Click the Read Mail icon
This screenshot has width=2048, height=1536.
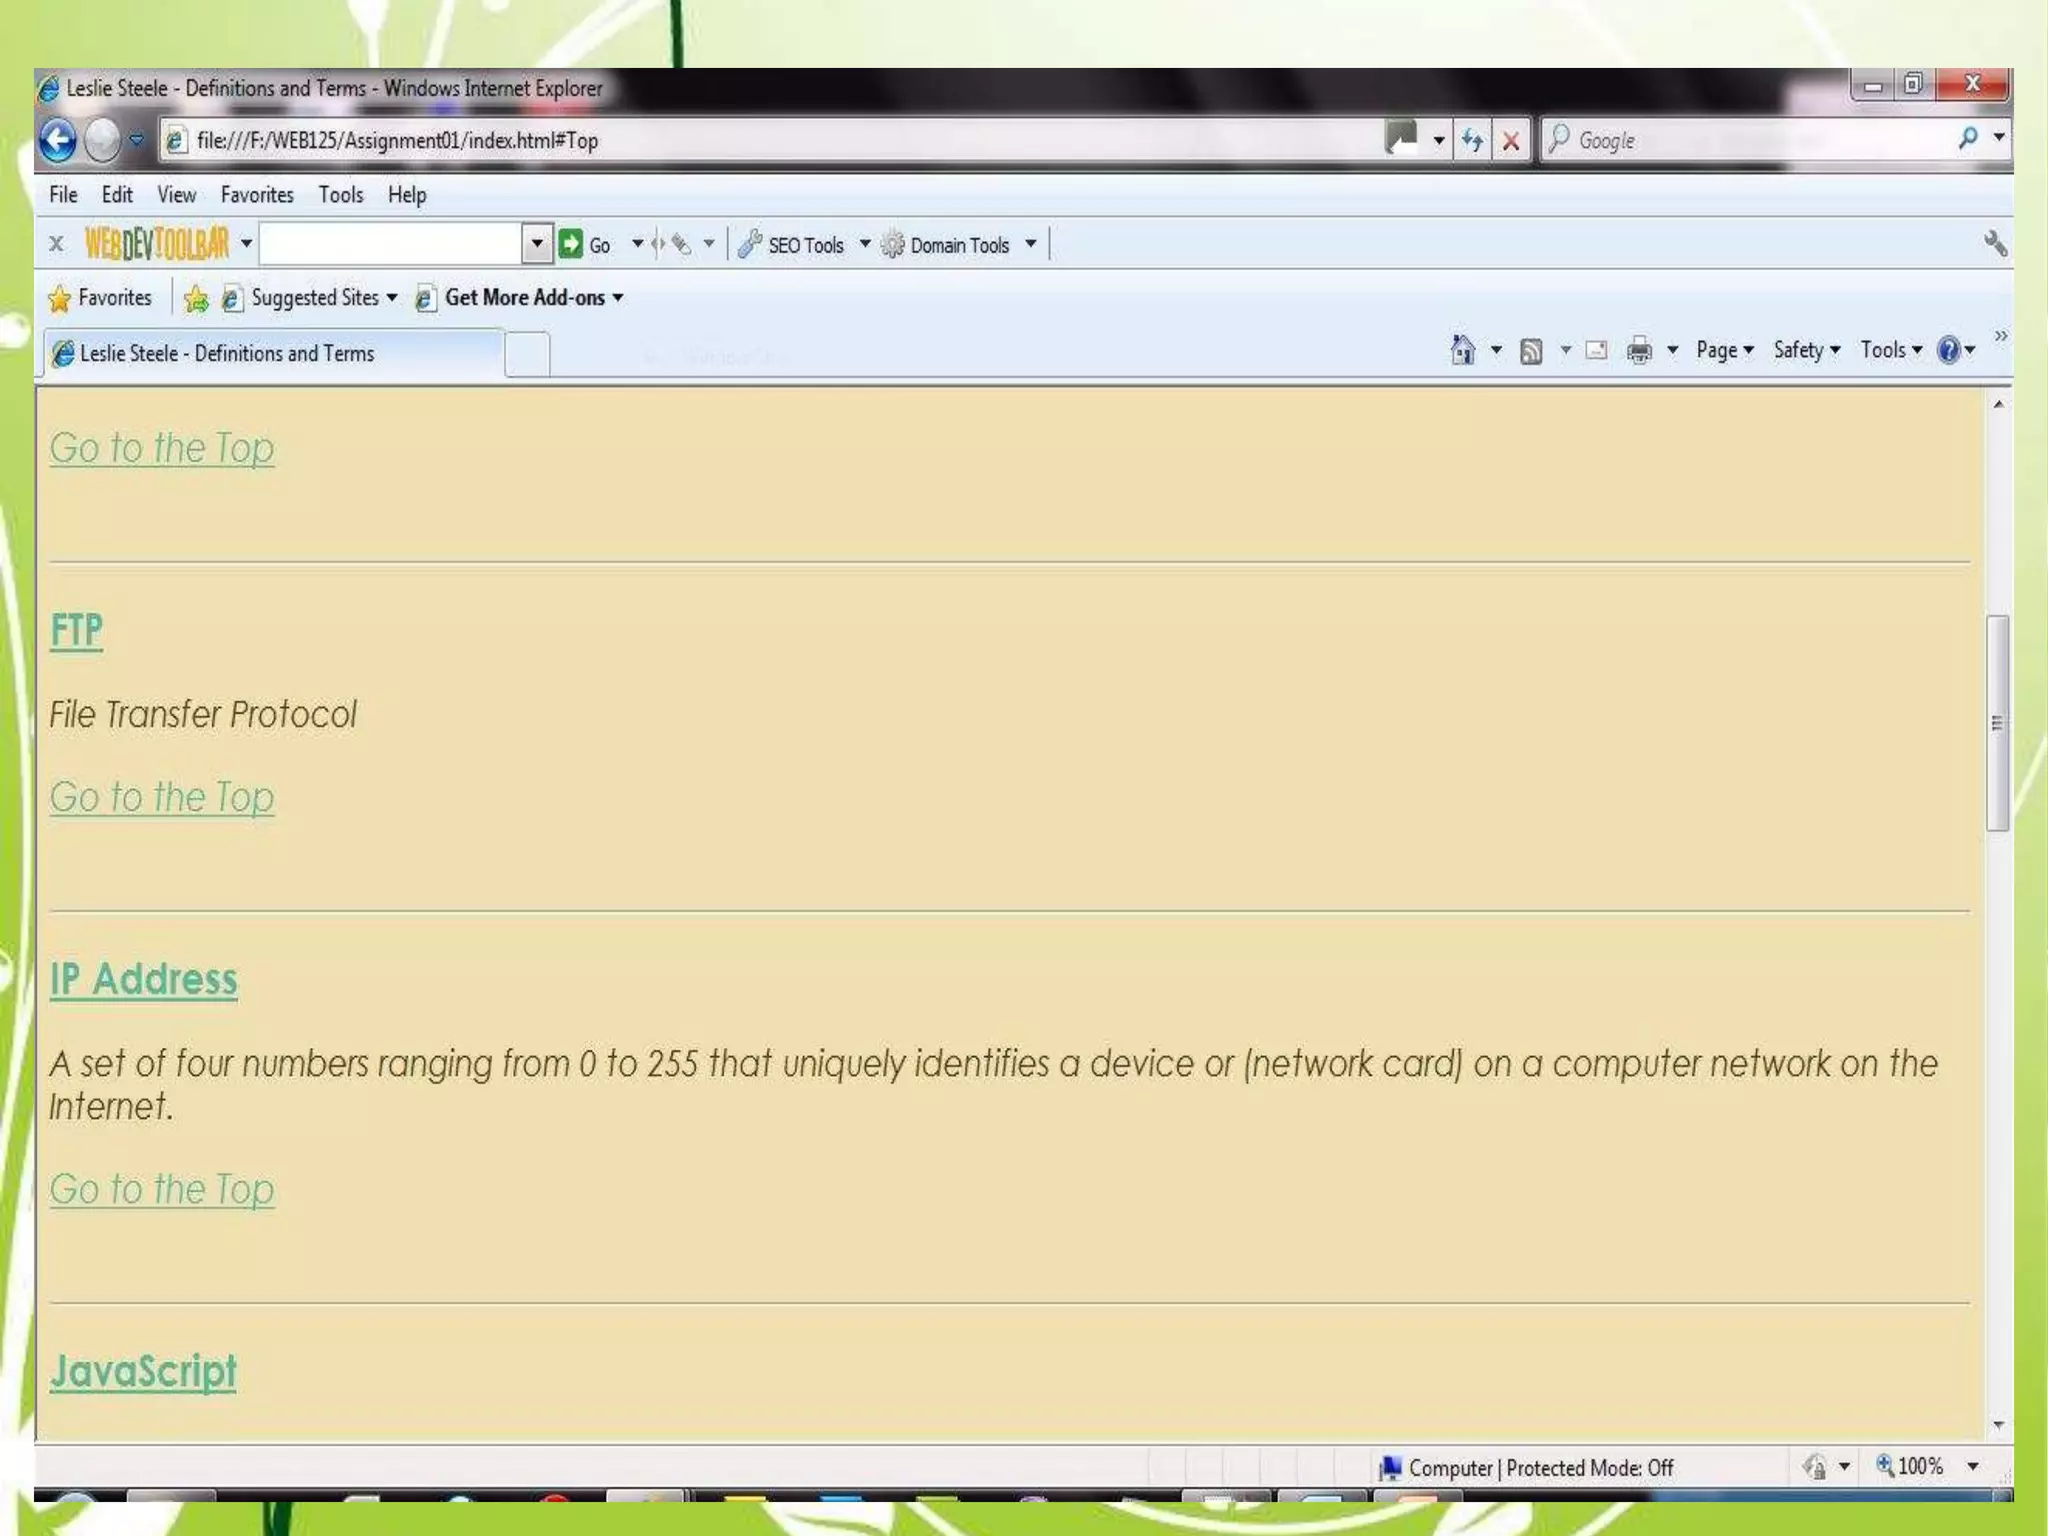coord(1596,350)
